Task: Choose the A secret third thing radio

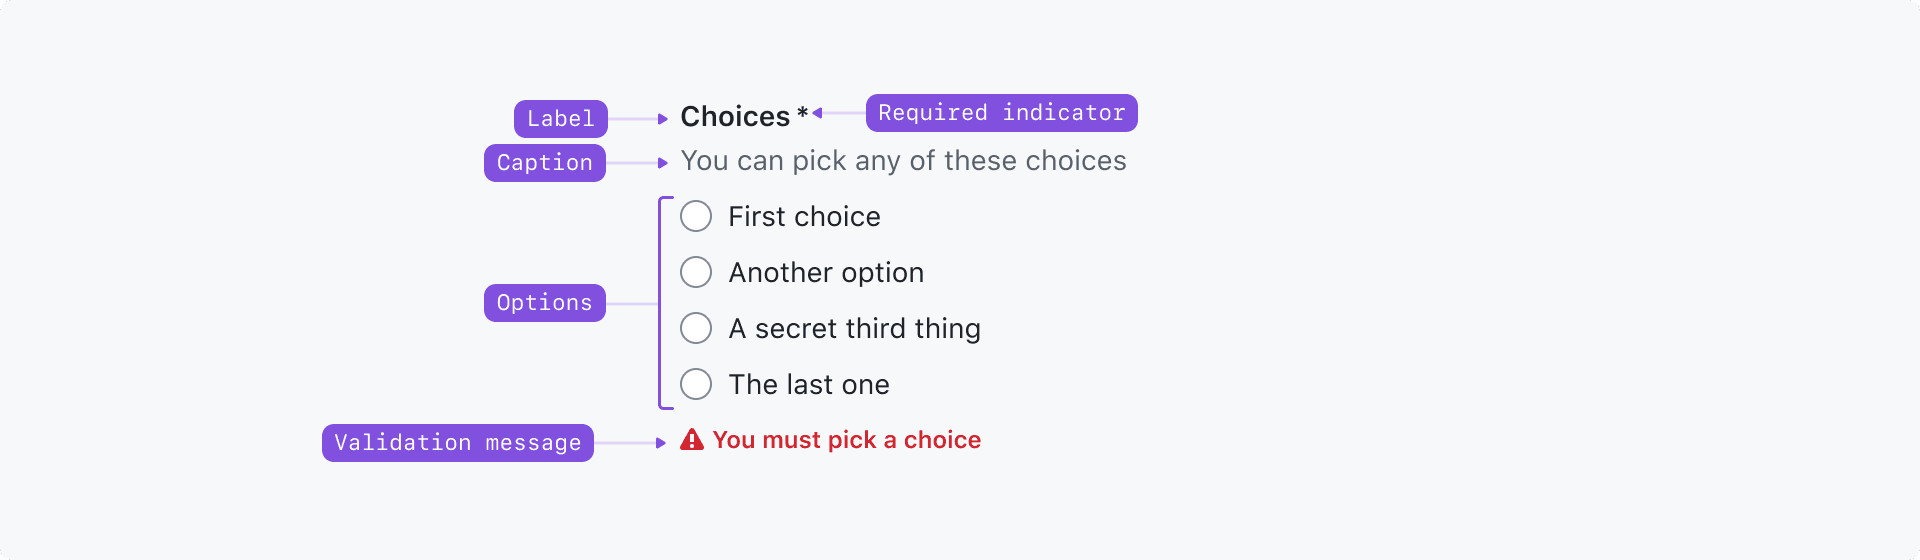Action: (696, 328)
